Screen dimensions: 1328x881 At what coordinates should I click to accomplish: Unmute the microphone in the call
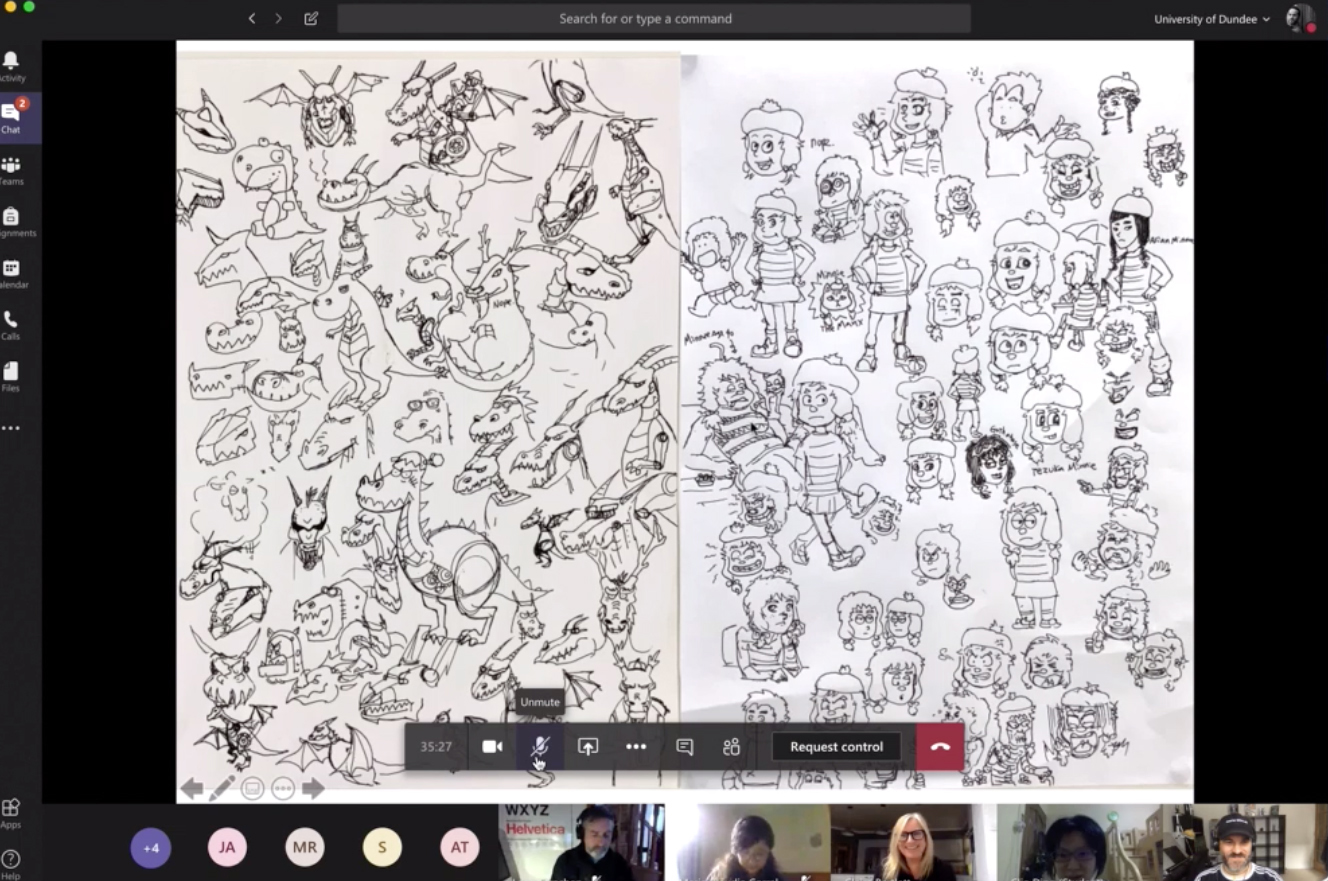(540, 746)
